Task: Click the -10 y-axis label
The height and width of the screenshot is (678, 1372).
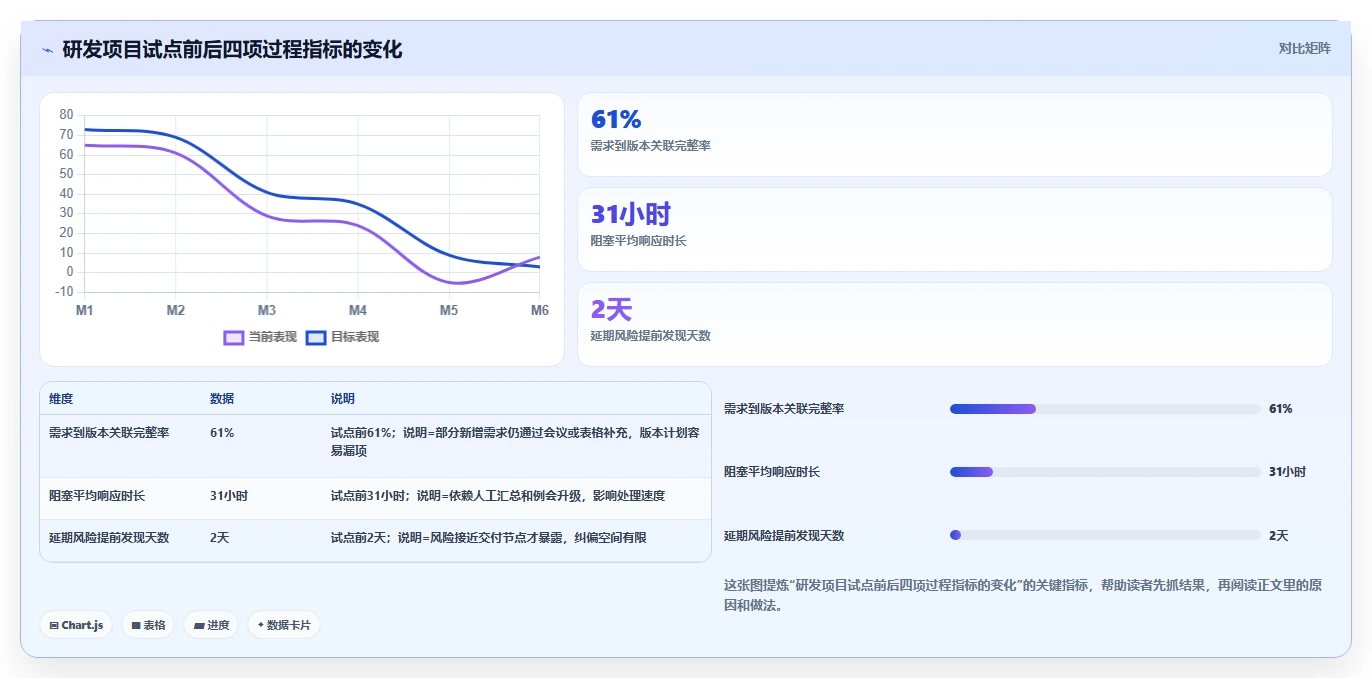Action: point(64,291)
